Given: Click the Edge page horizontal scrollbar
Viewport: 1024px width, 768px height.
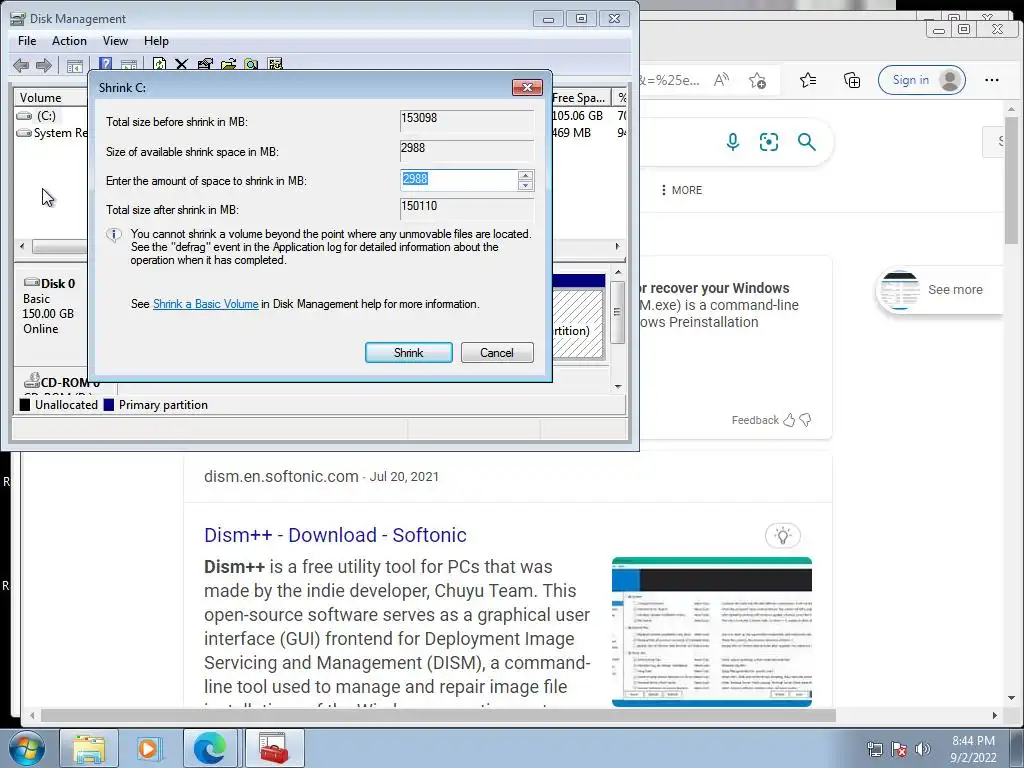Looking at the screenshot, I should pos(438,716).
